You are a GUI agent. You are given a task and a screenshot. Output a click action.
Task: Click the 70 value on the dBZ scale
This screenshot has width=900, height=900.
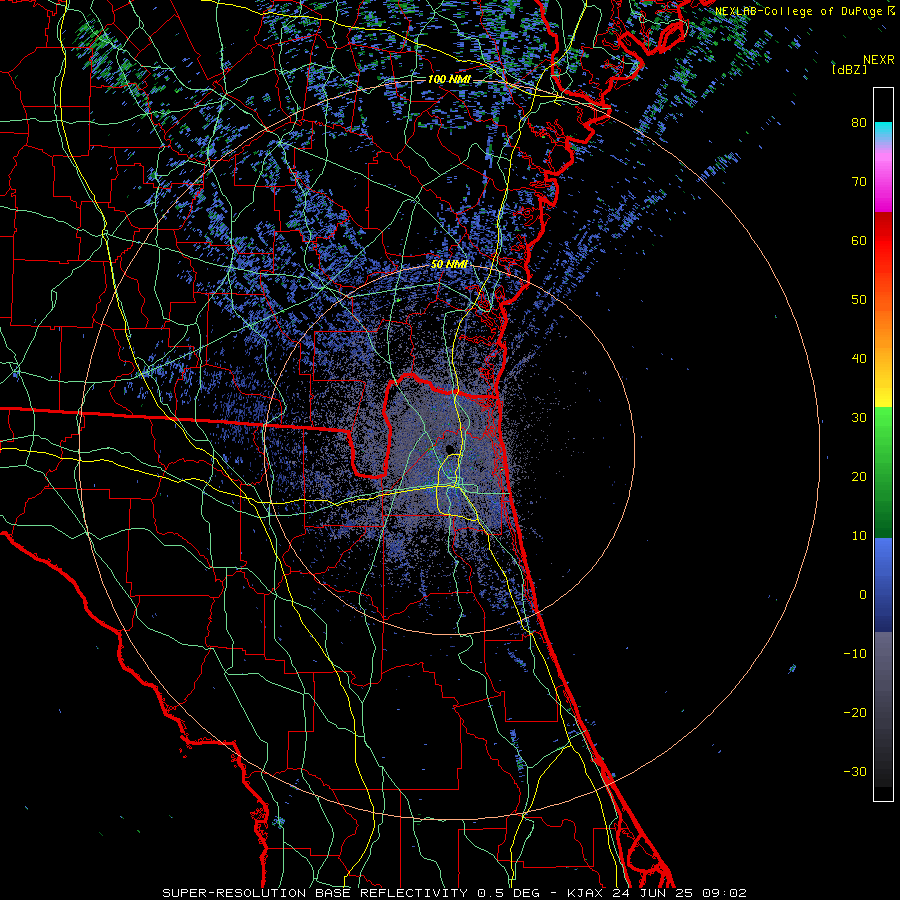click(x=859, y=182)
